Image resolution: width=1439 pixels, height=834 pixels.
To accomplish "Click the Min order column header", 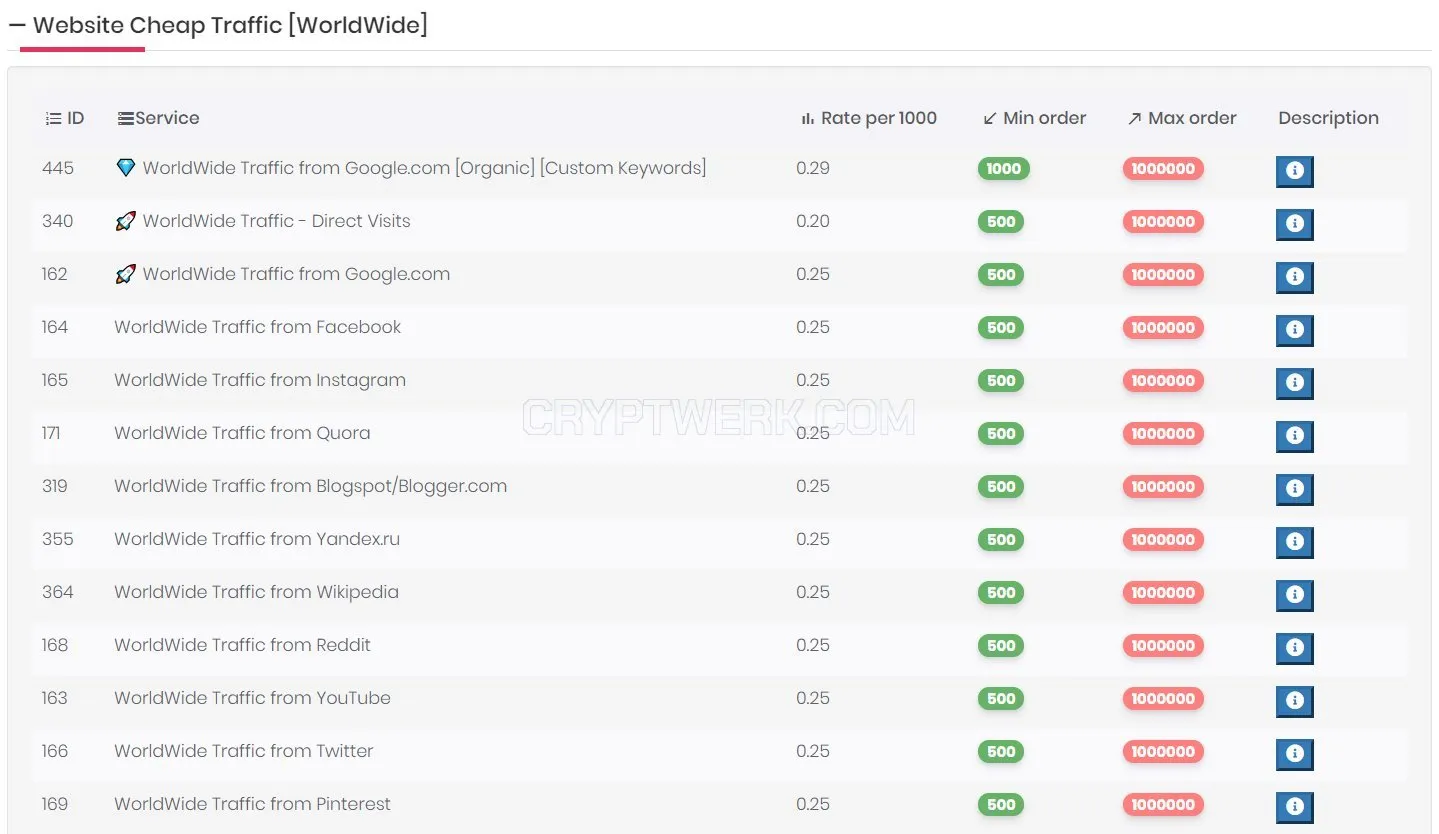I will 1034,118.
